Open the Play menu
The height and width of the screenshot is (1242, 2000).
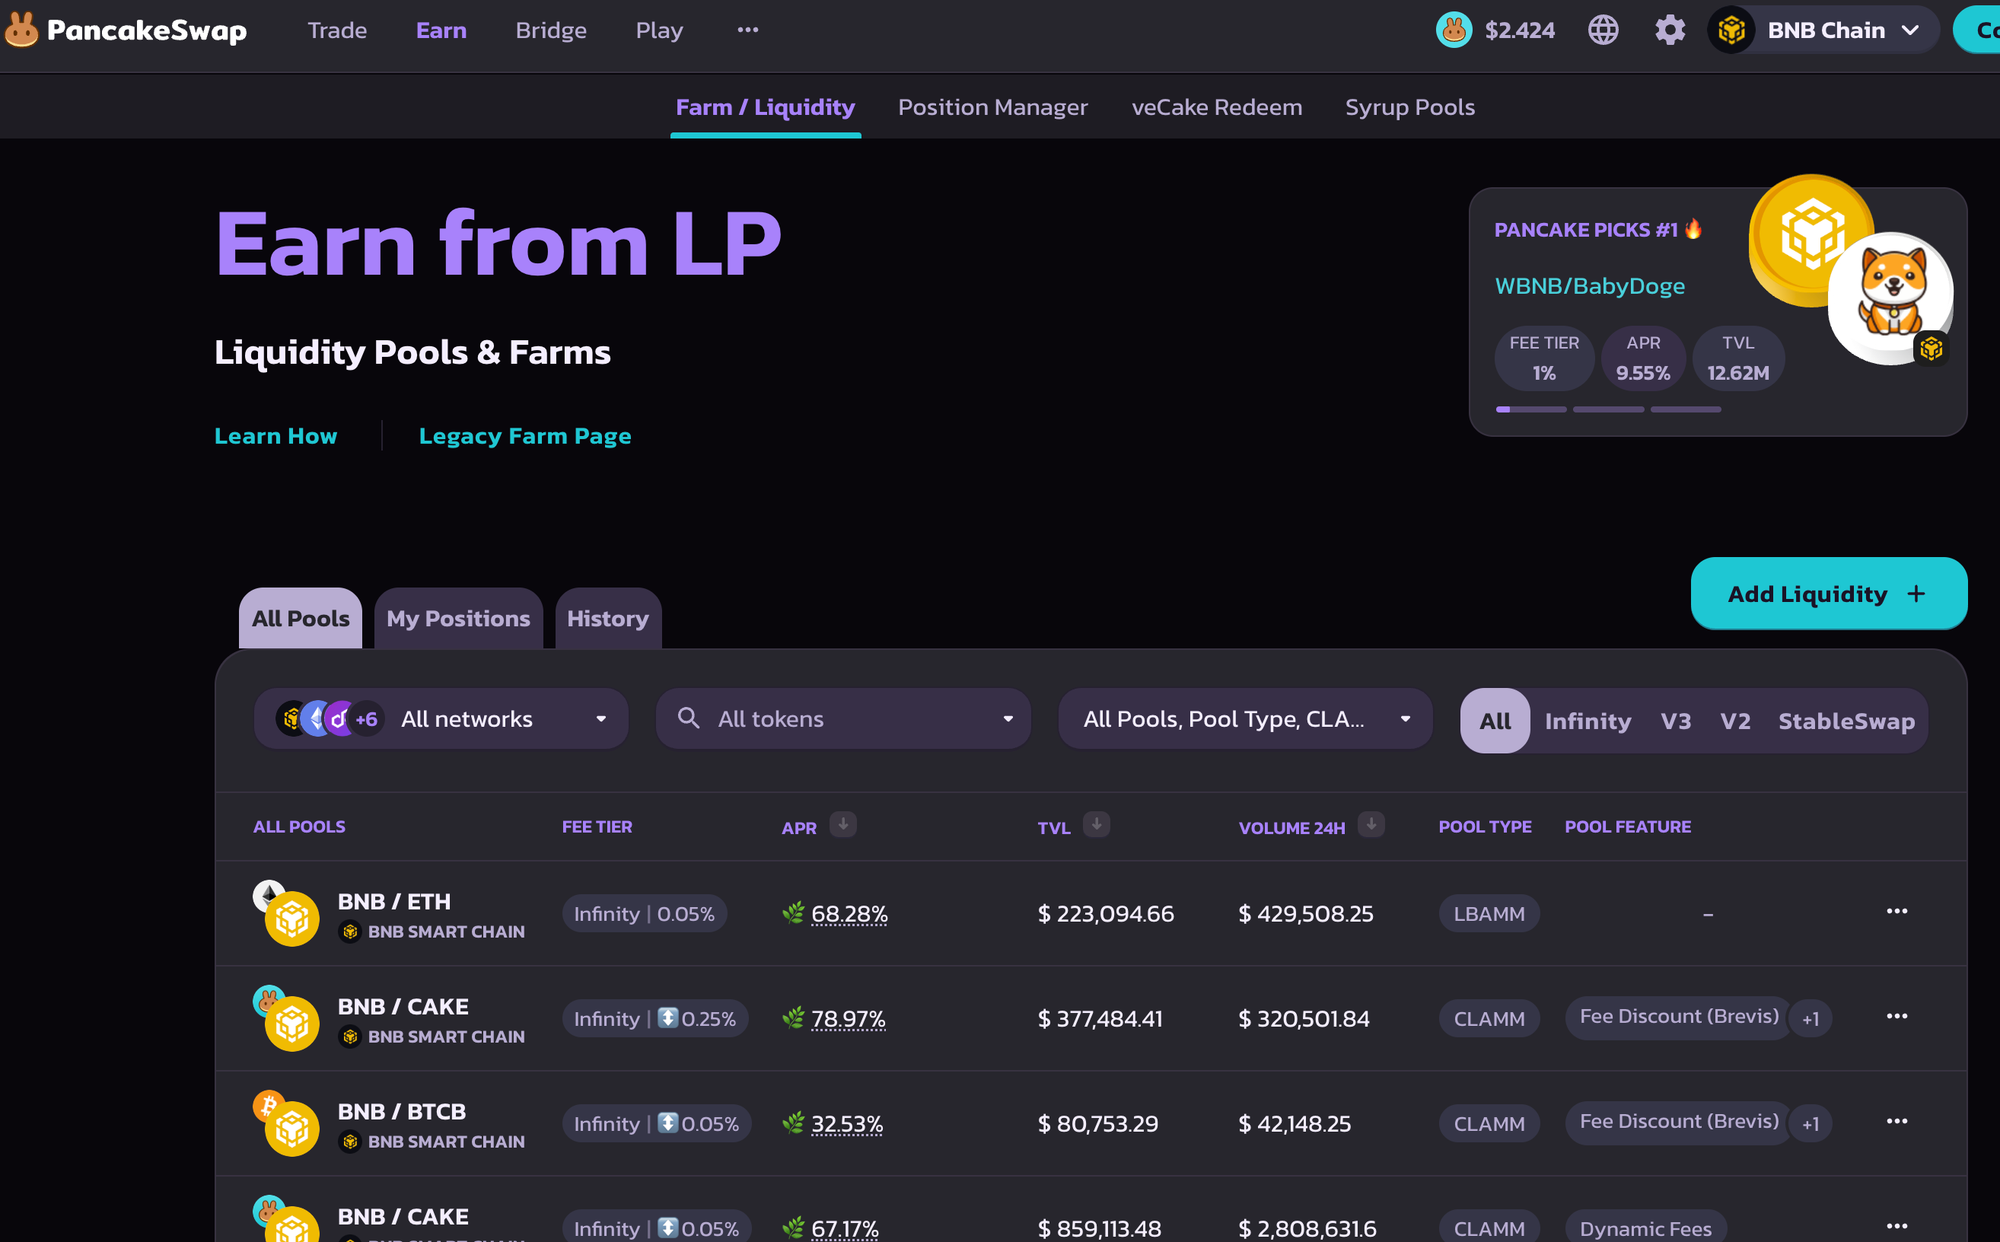pos(659,30)
